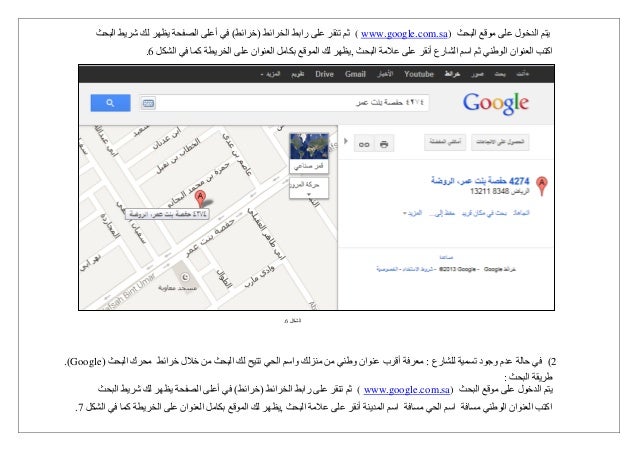Viewport: 638px width, 452px height.
Task: Click the بحث في مكان قريب link
Action: [484, 213]
